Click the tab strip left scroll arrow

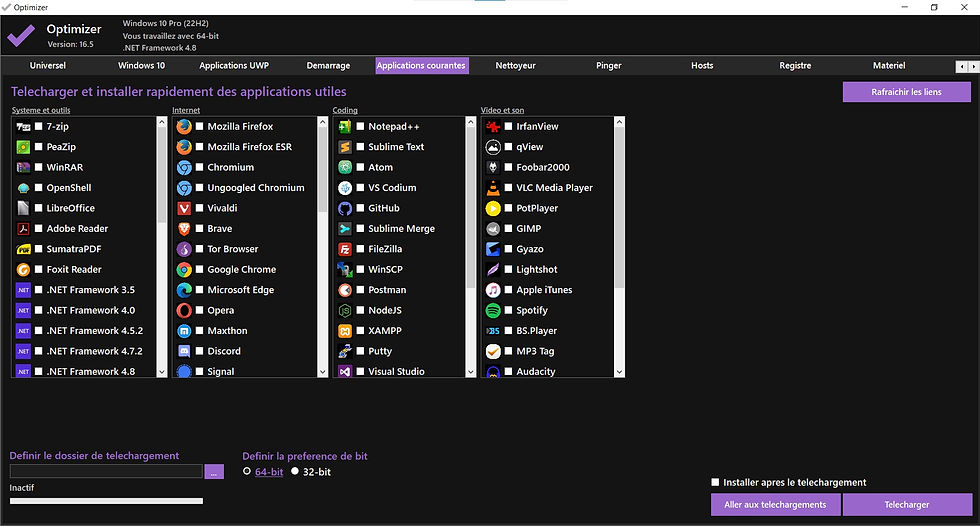point(961,66)
